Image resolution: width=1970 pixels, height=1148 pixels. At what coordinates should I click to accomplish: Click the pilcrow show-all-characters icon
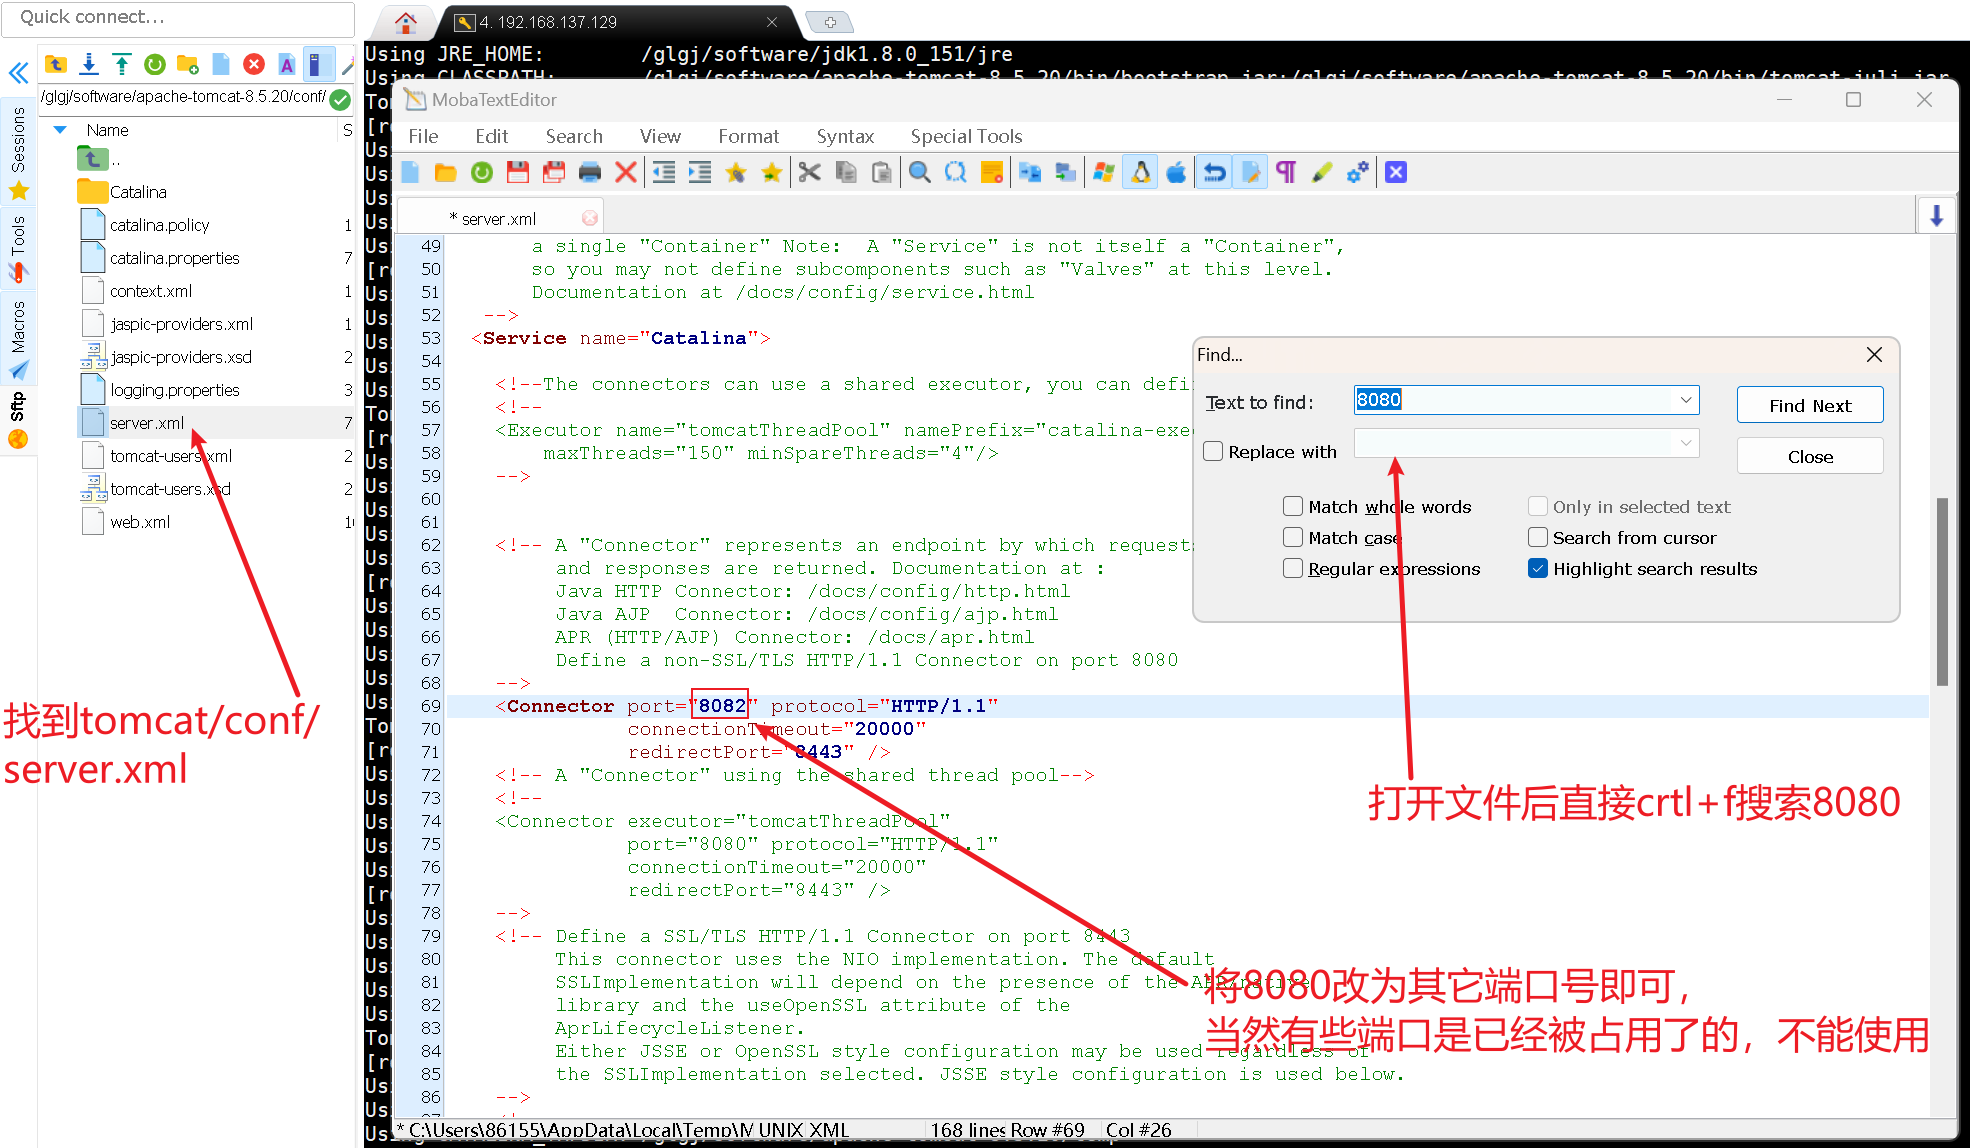pyautogui.click(x=1286, y=173)
